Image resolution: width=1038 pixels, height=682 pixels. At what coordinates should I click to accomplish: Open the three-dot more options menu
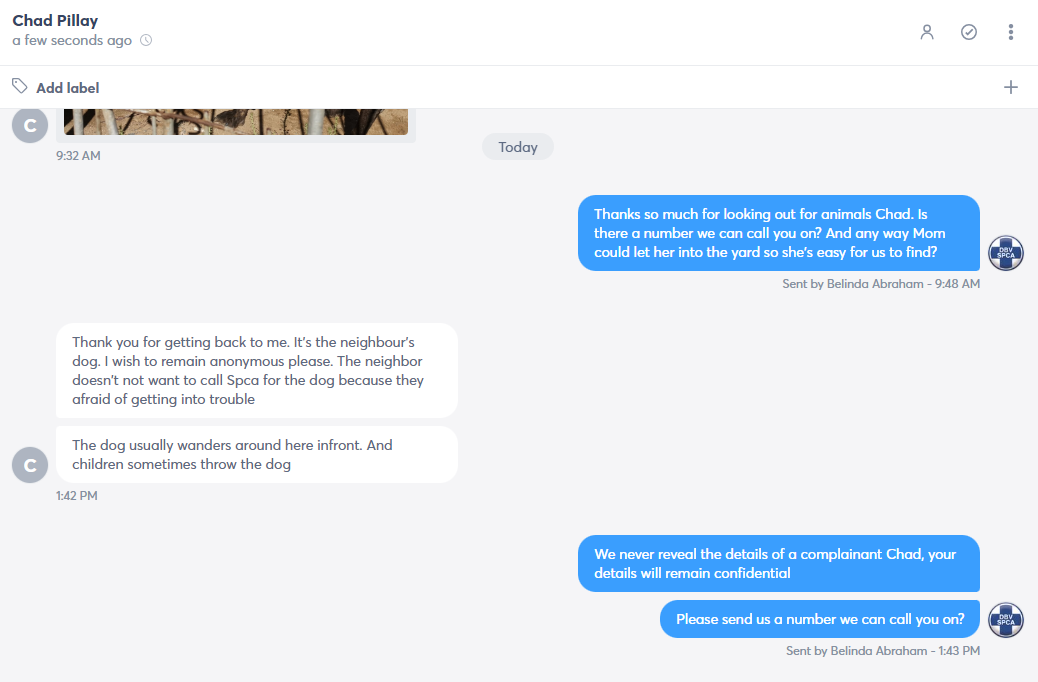pos(1010,32)
